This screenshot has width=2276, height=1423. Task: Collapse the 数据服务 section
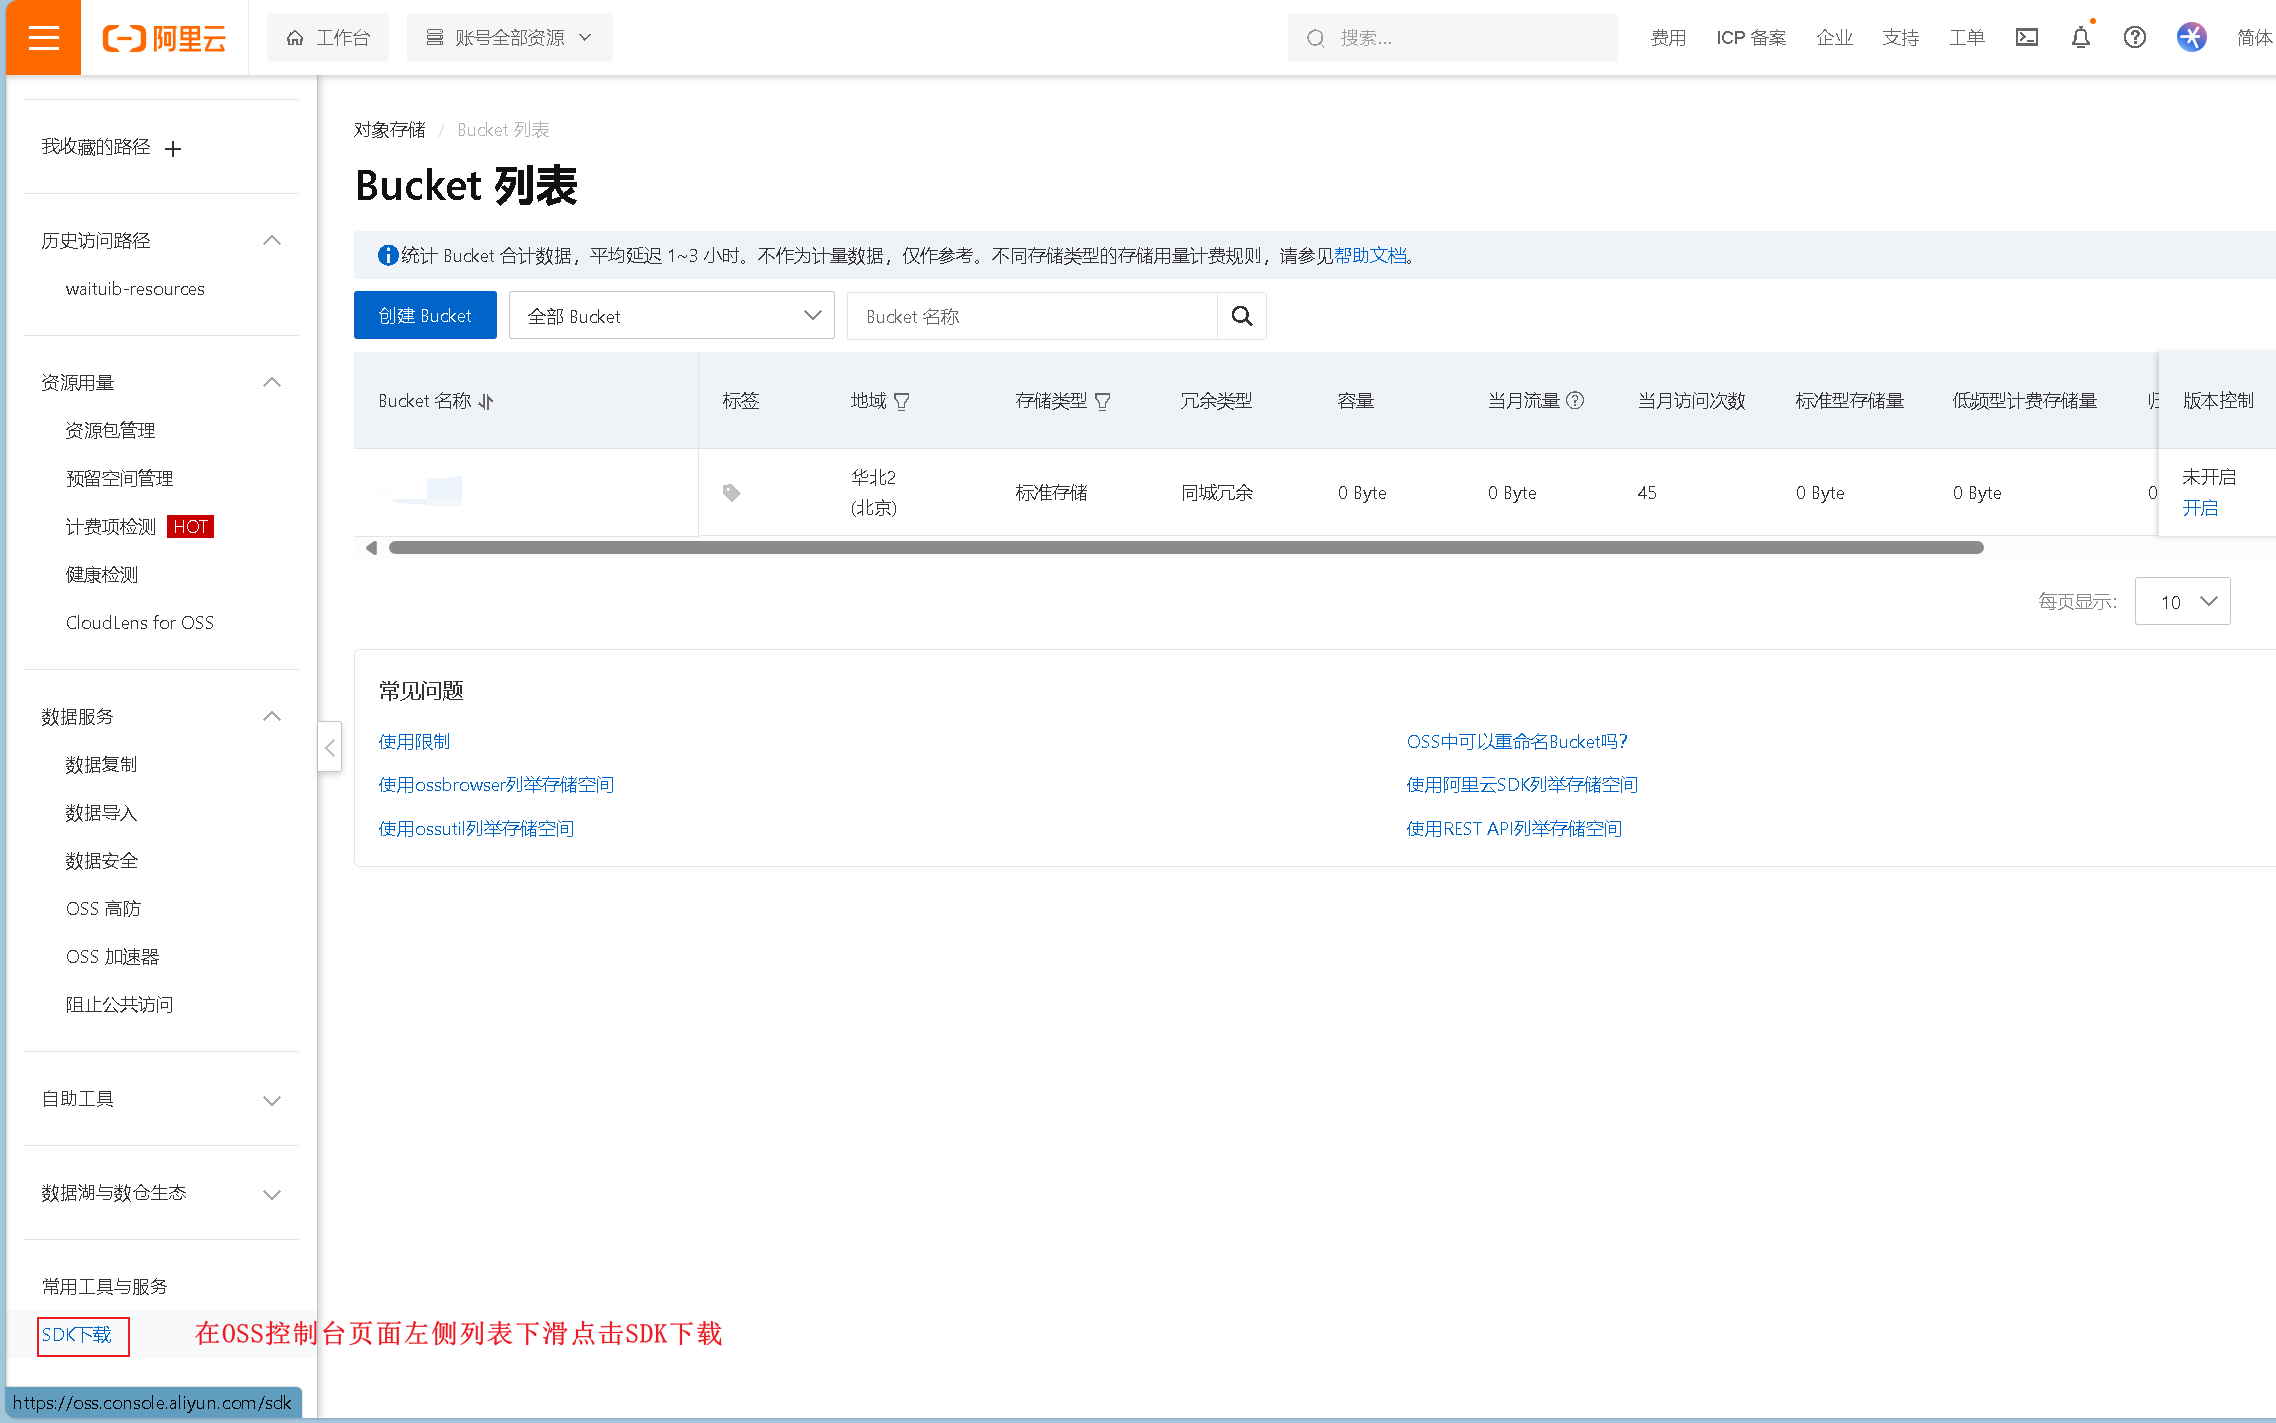271,717
